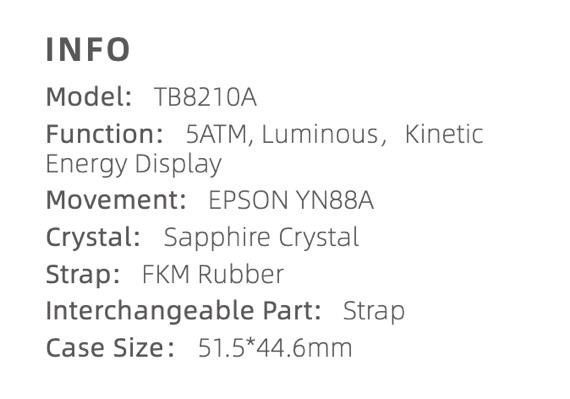Click the Sapphire Crystal value
This screenshot has height=399, width=570.
(x=261, y=238)
